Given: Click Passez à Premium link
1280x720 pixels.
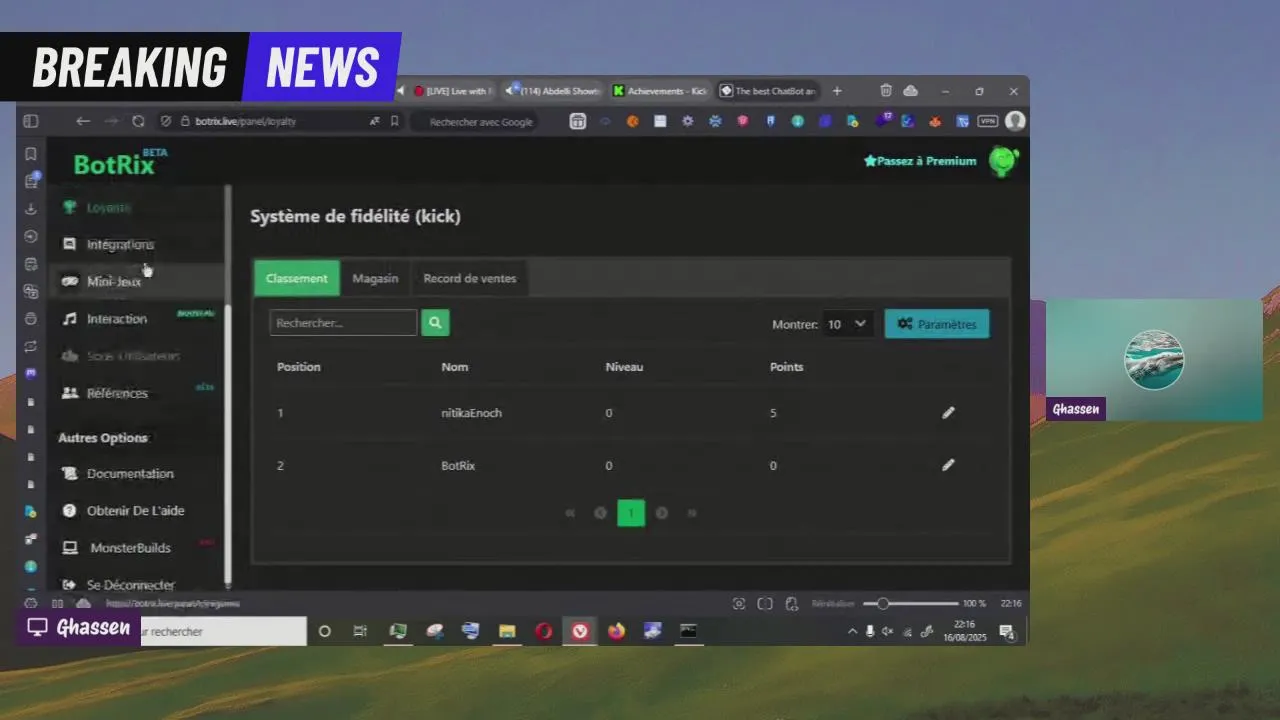Looking at the screenshot, I should pyautogui.click(x=920, y=161).
